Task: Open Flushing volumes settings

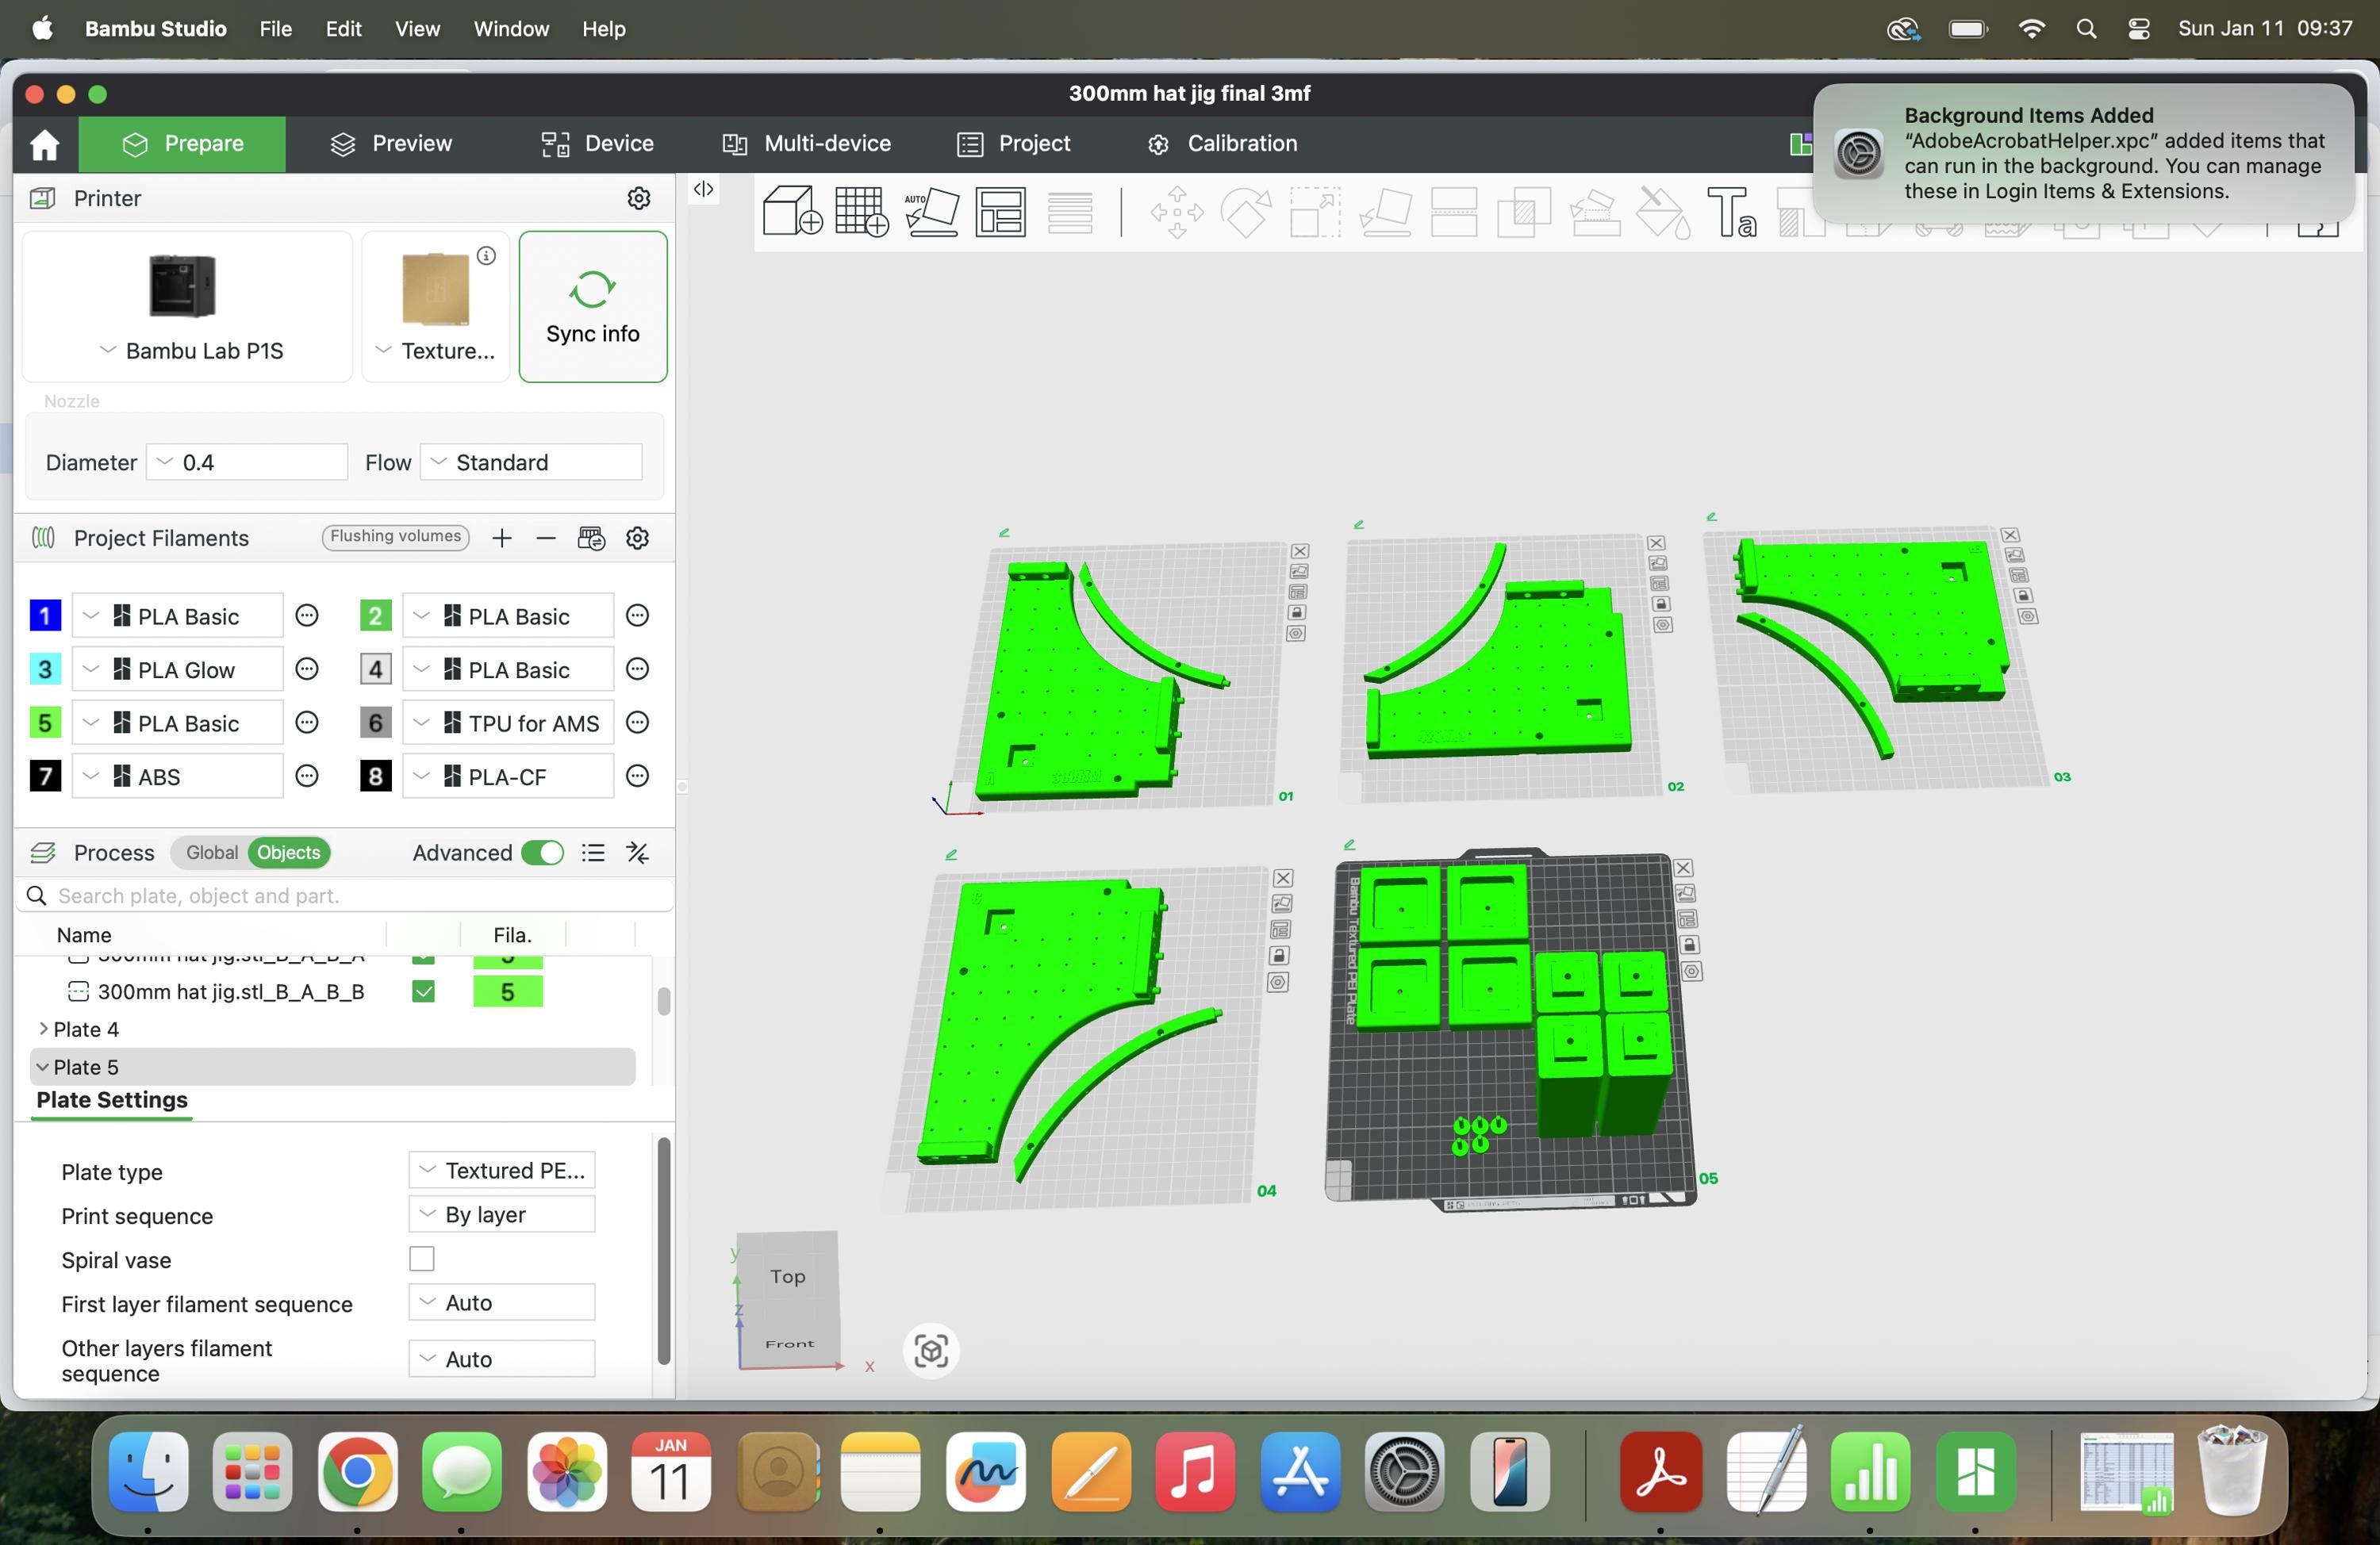Action: pos(395,537)
